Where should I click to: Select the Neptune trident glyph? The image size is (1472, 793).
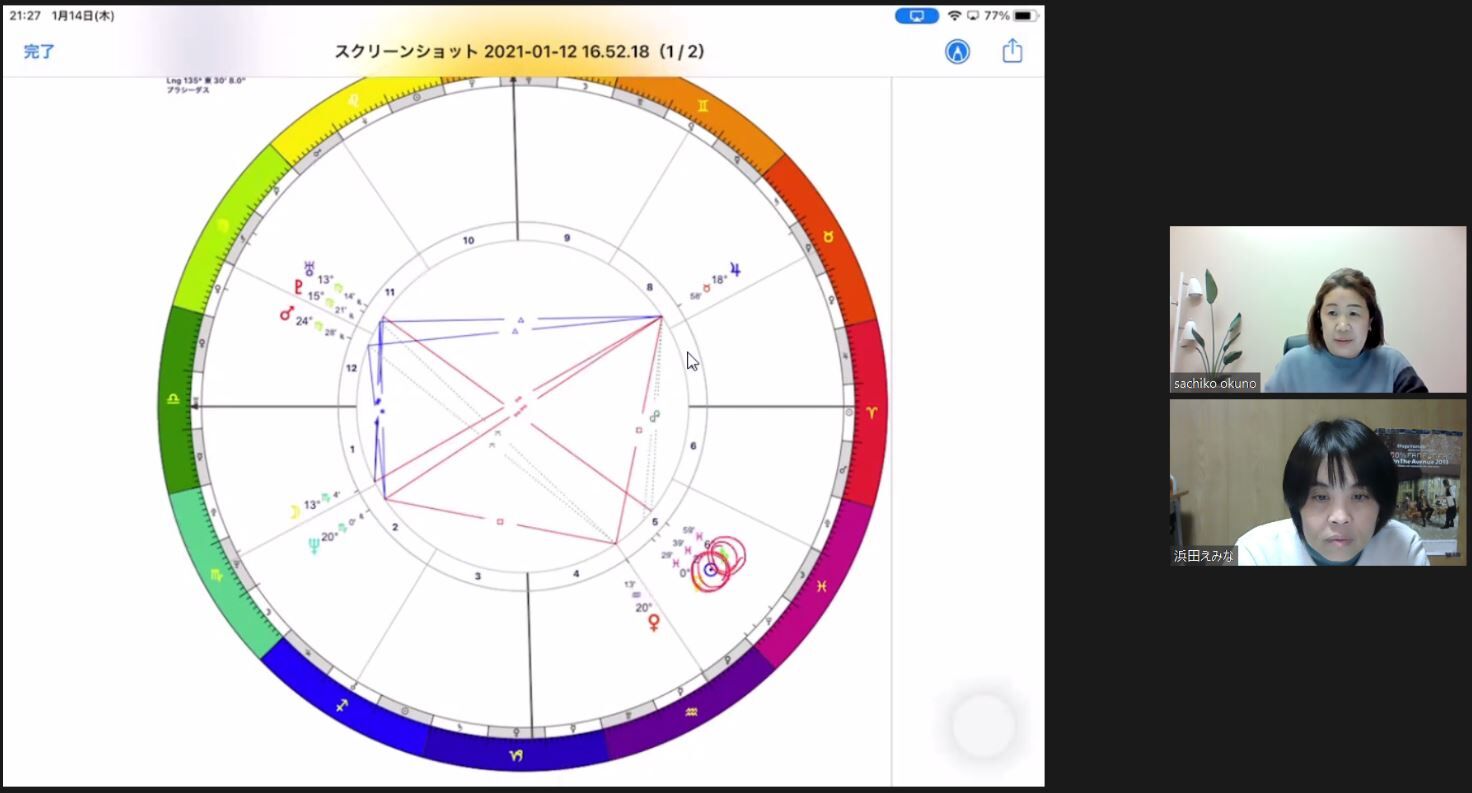(313, 545)
